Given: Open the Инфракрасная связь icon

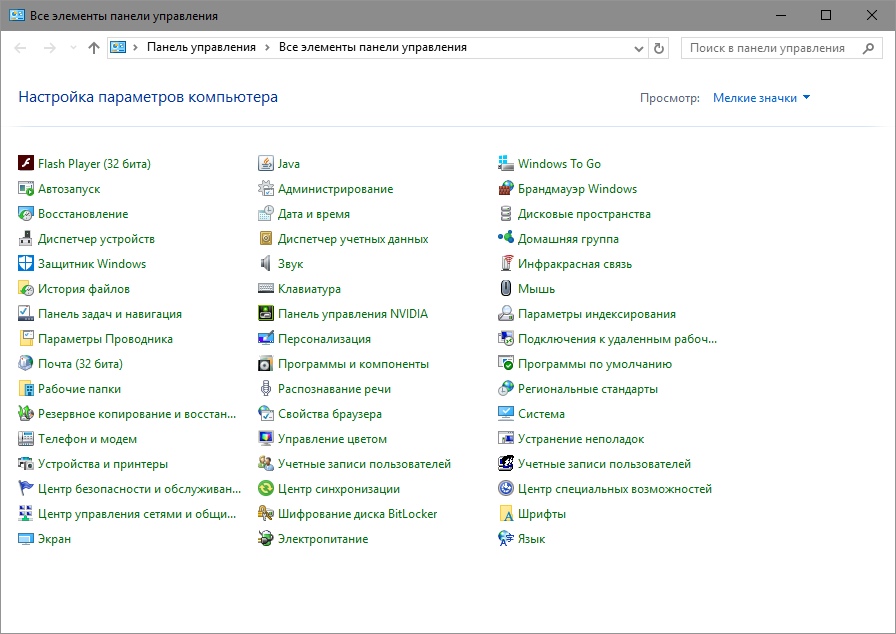Looking at the screenshot, I should (x=506, y=263).
